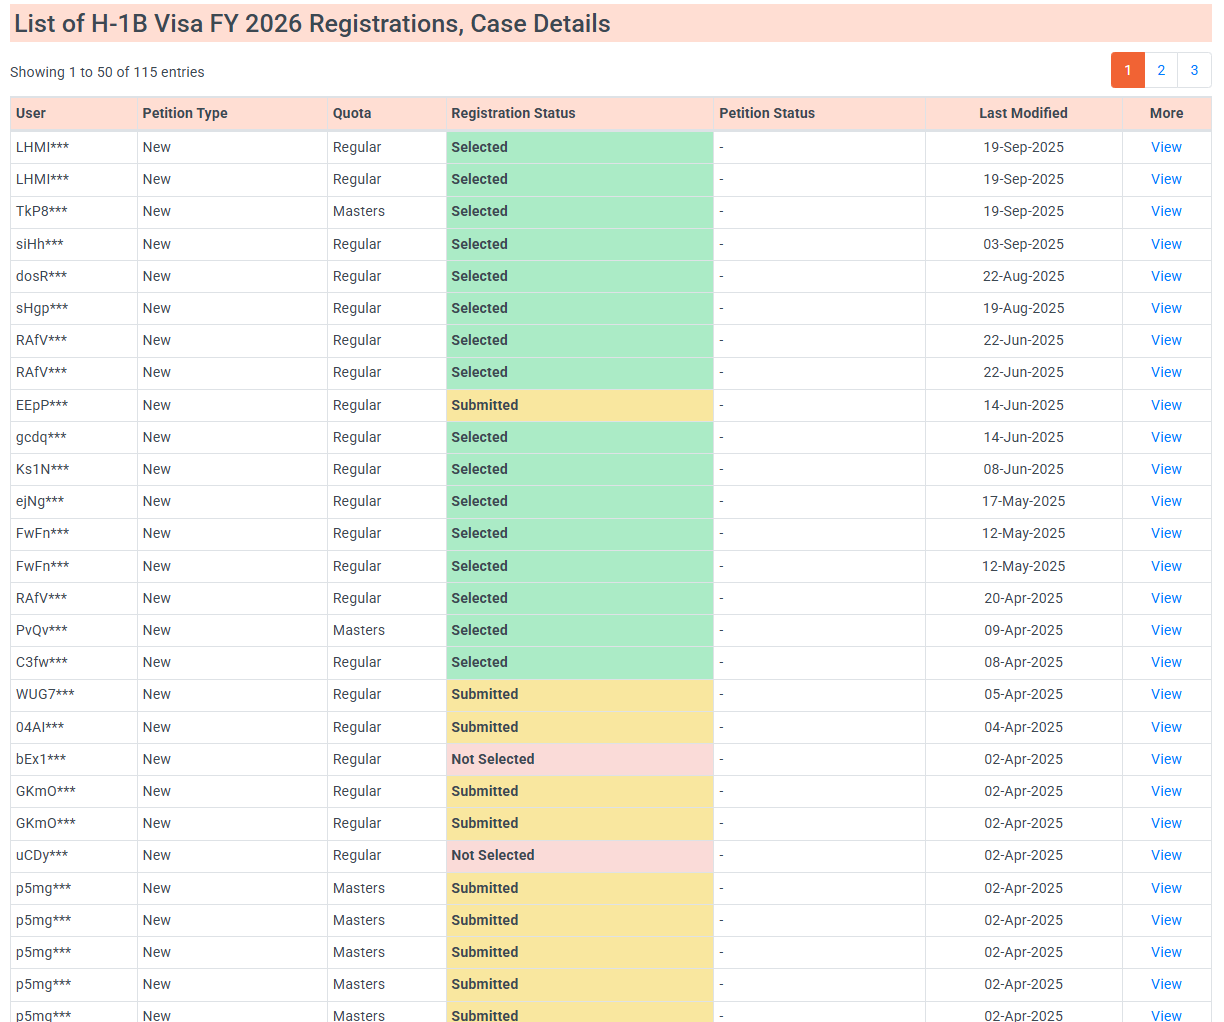Open View link for TkP8*** row
The height and width of the screenshot is (1022, 1224).
point(1166,211)
